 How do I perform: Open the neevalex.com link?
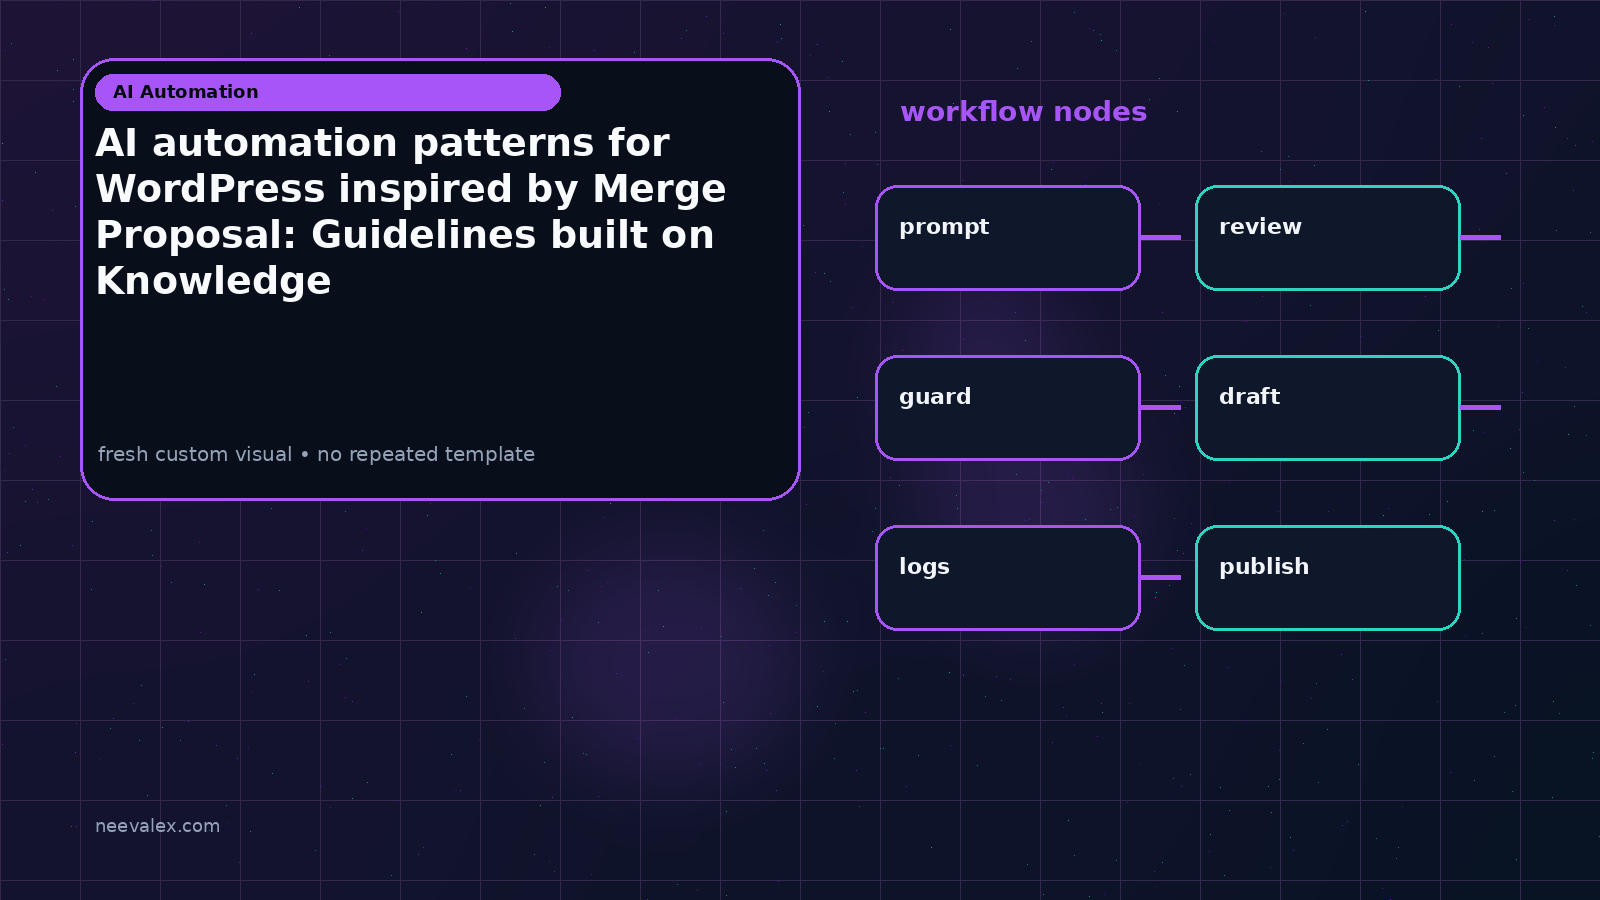click(x=157, y=826)
